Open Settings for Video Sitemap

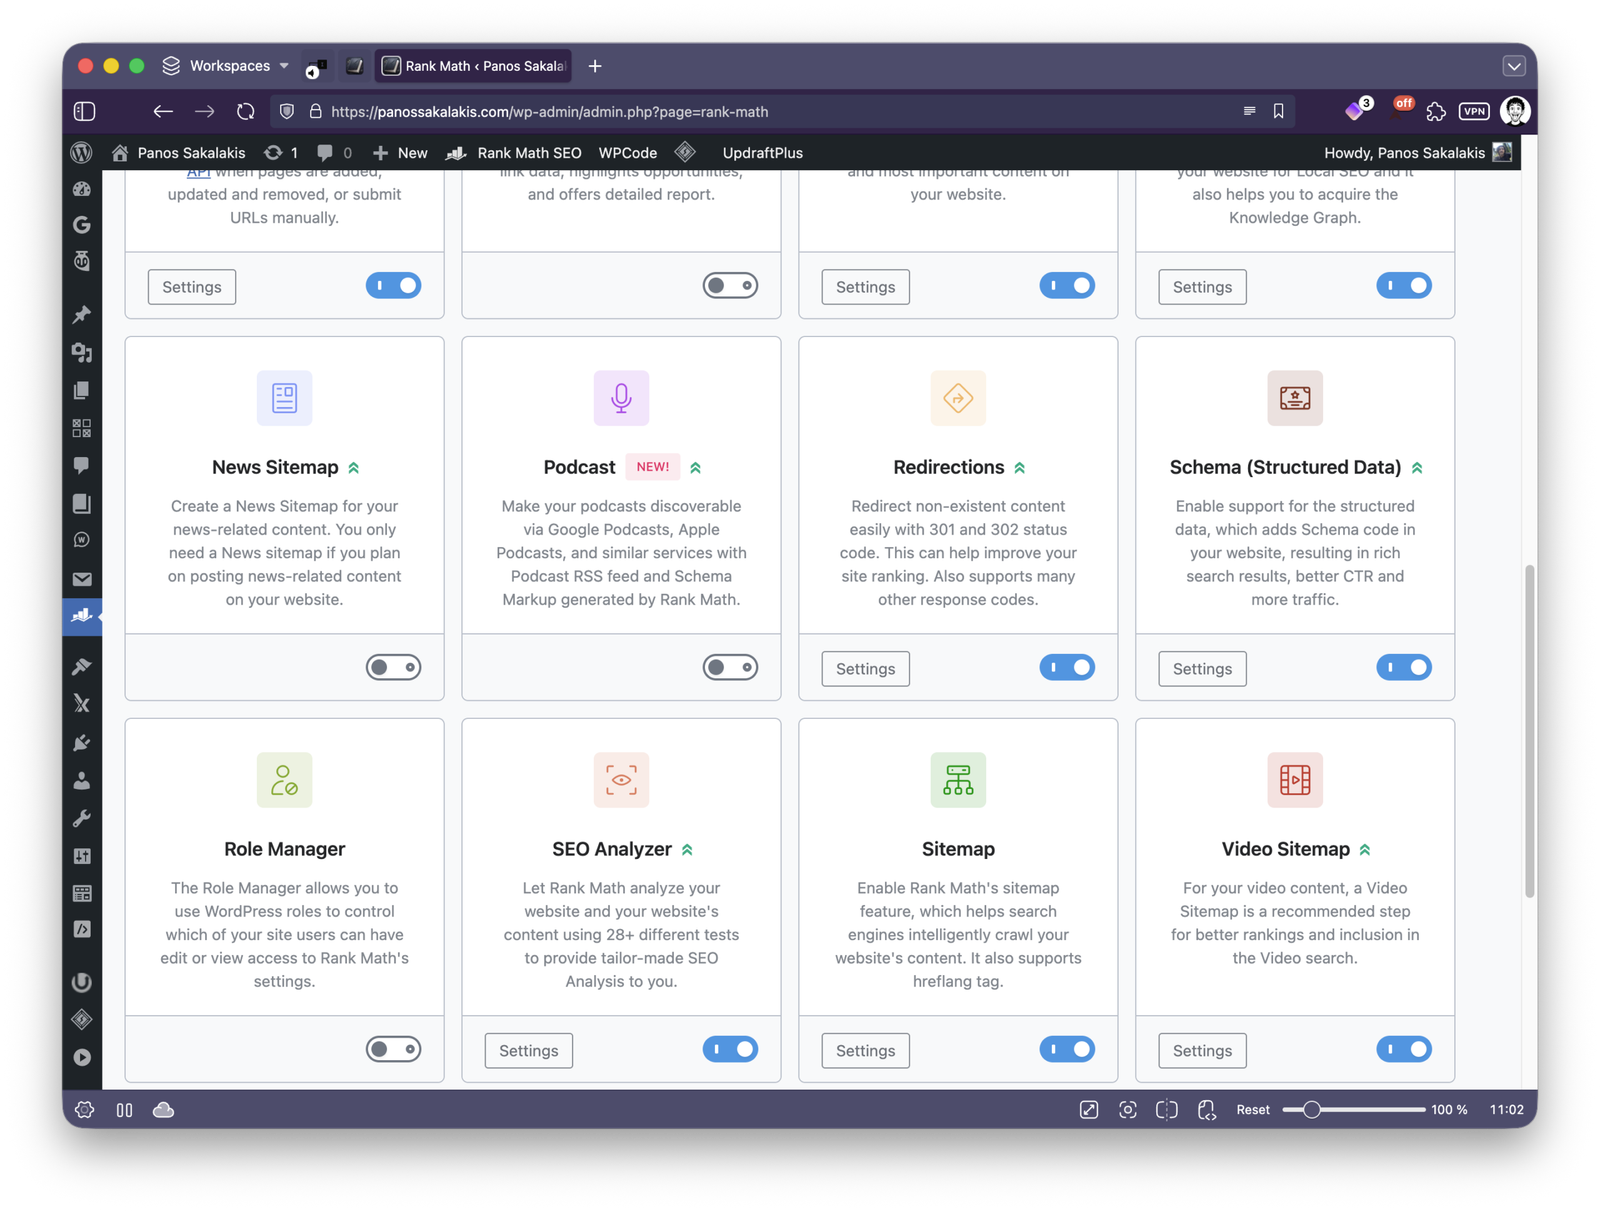pos(1202,1051)
